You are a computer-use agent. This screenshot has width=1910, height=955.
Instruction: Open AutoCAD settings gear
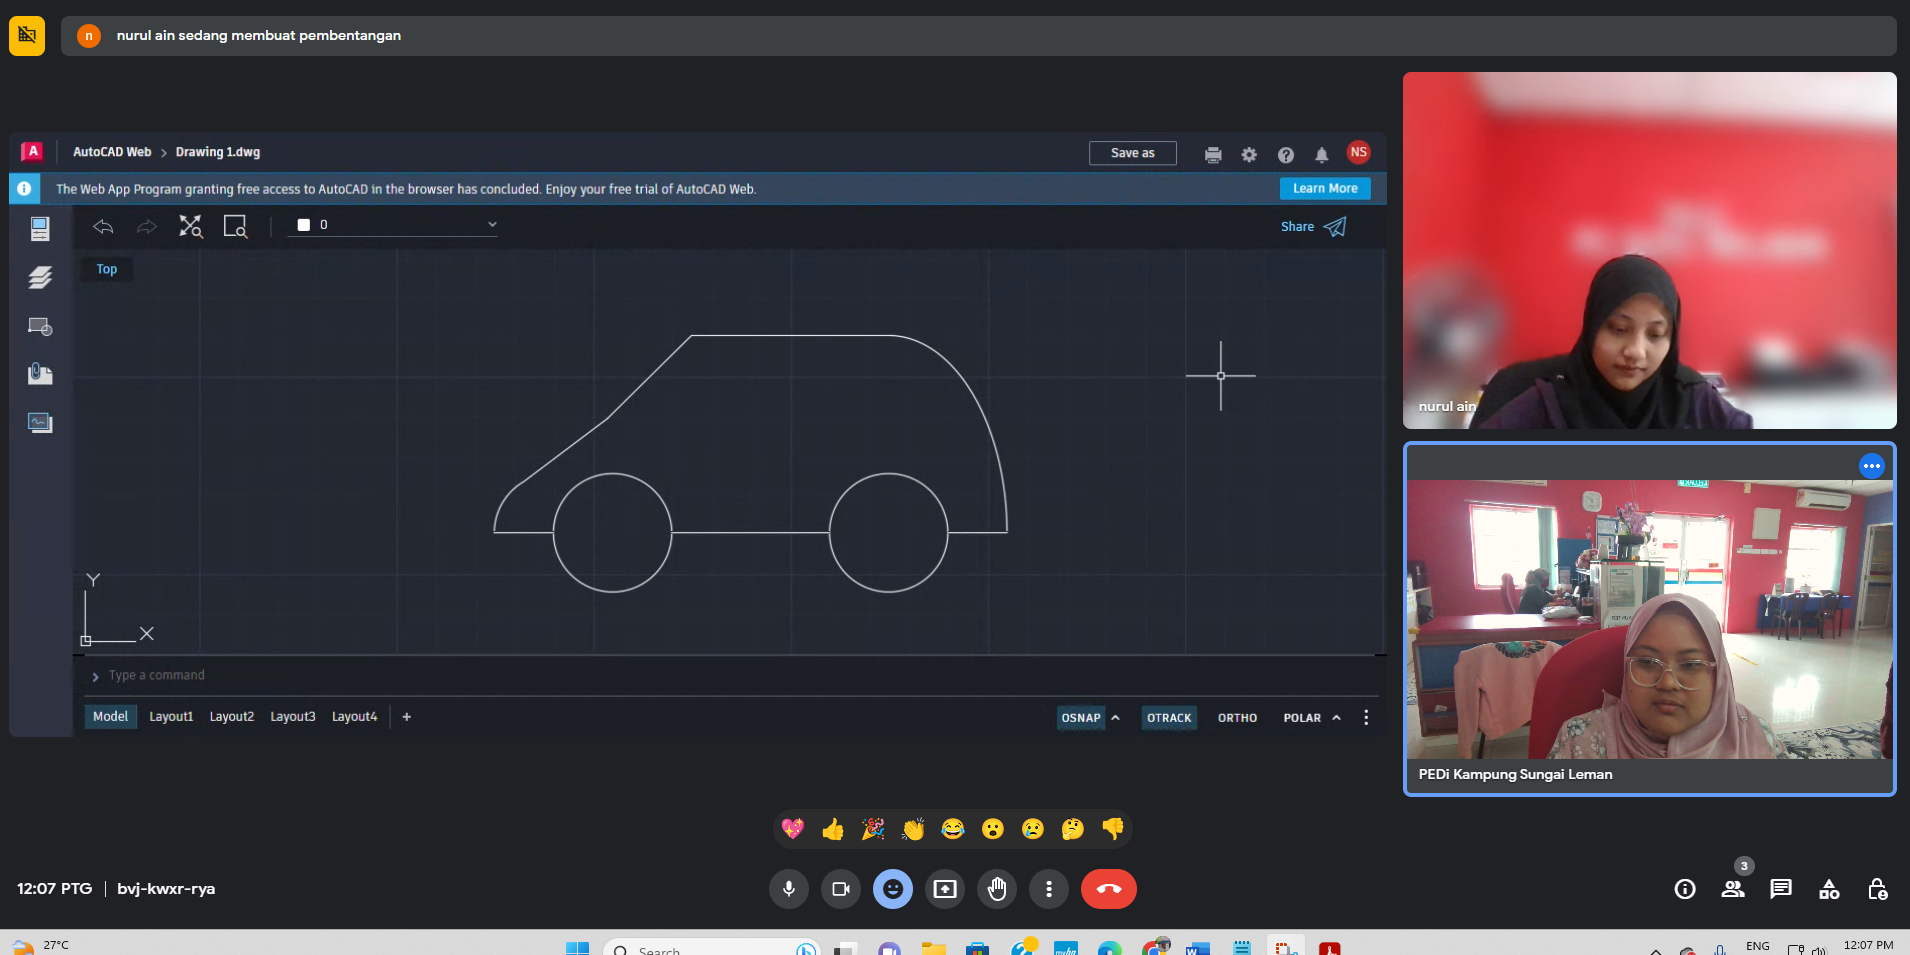[x=1249, y=155]
